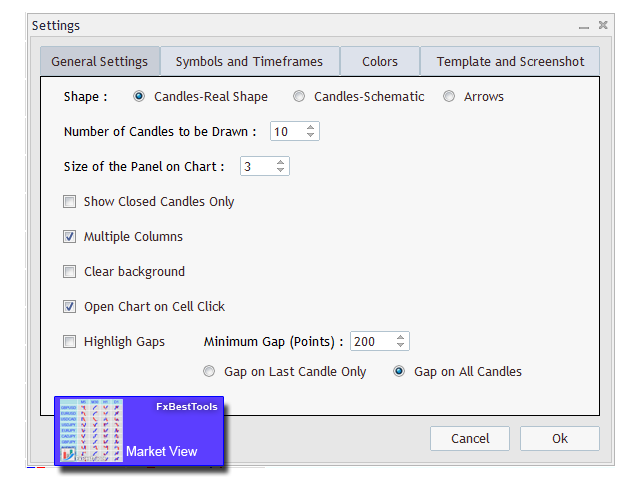Increase Minimum Gap points up arrow
This screenshot has width=640, height=480.
(400, 337)
